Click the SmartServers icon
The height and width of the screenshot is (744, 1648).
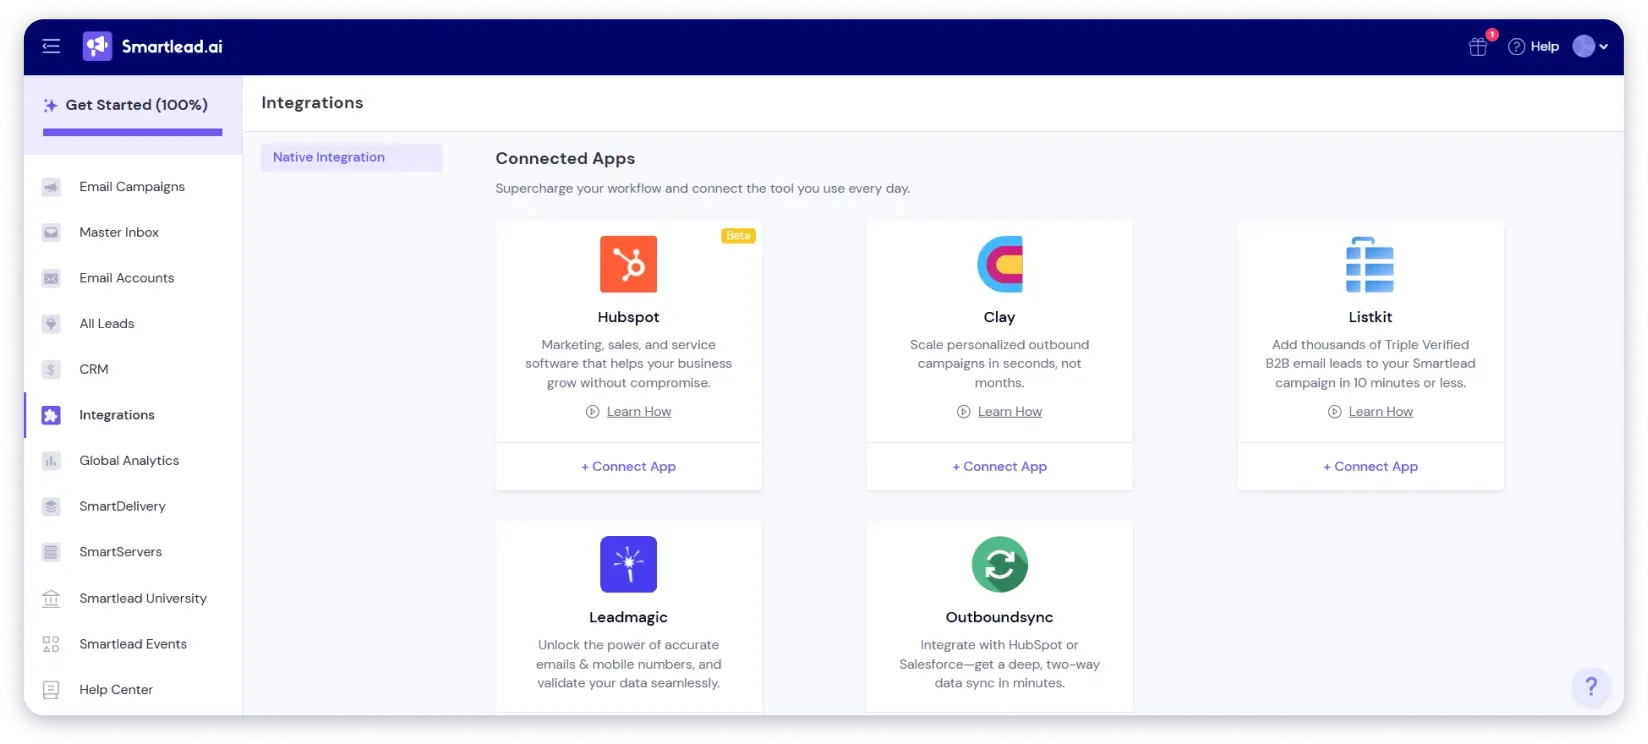51,552
